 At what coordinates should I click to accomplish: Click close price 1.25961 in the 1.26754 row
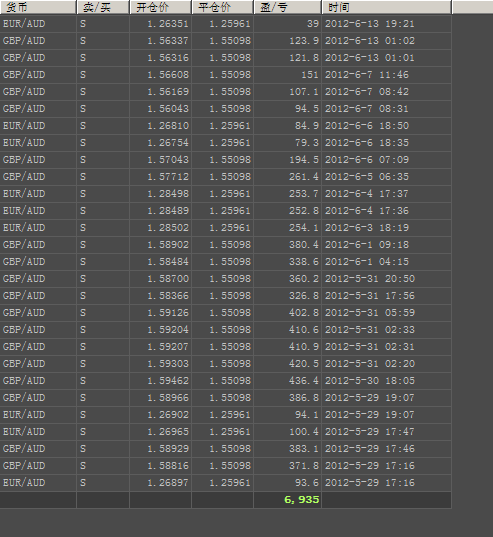pyautogui.click(x=230, y=143)
